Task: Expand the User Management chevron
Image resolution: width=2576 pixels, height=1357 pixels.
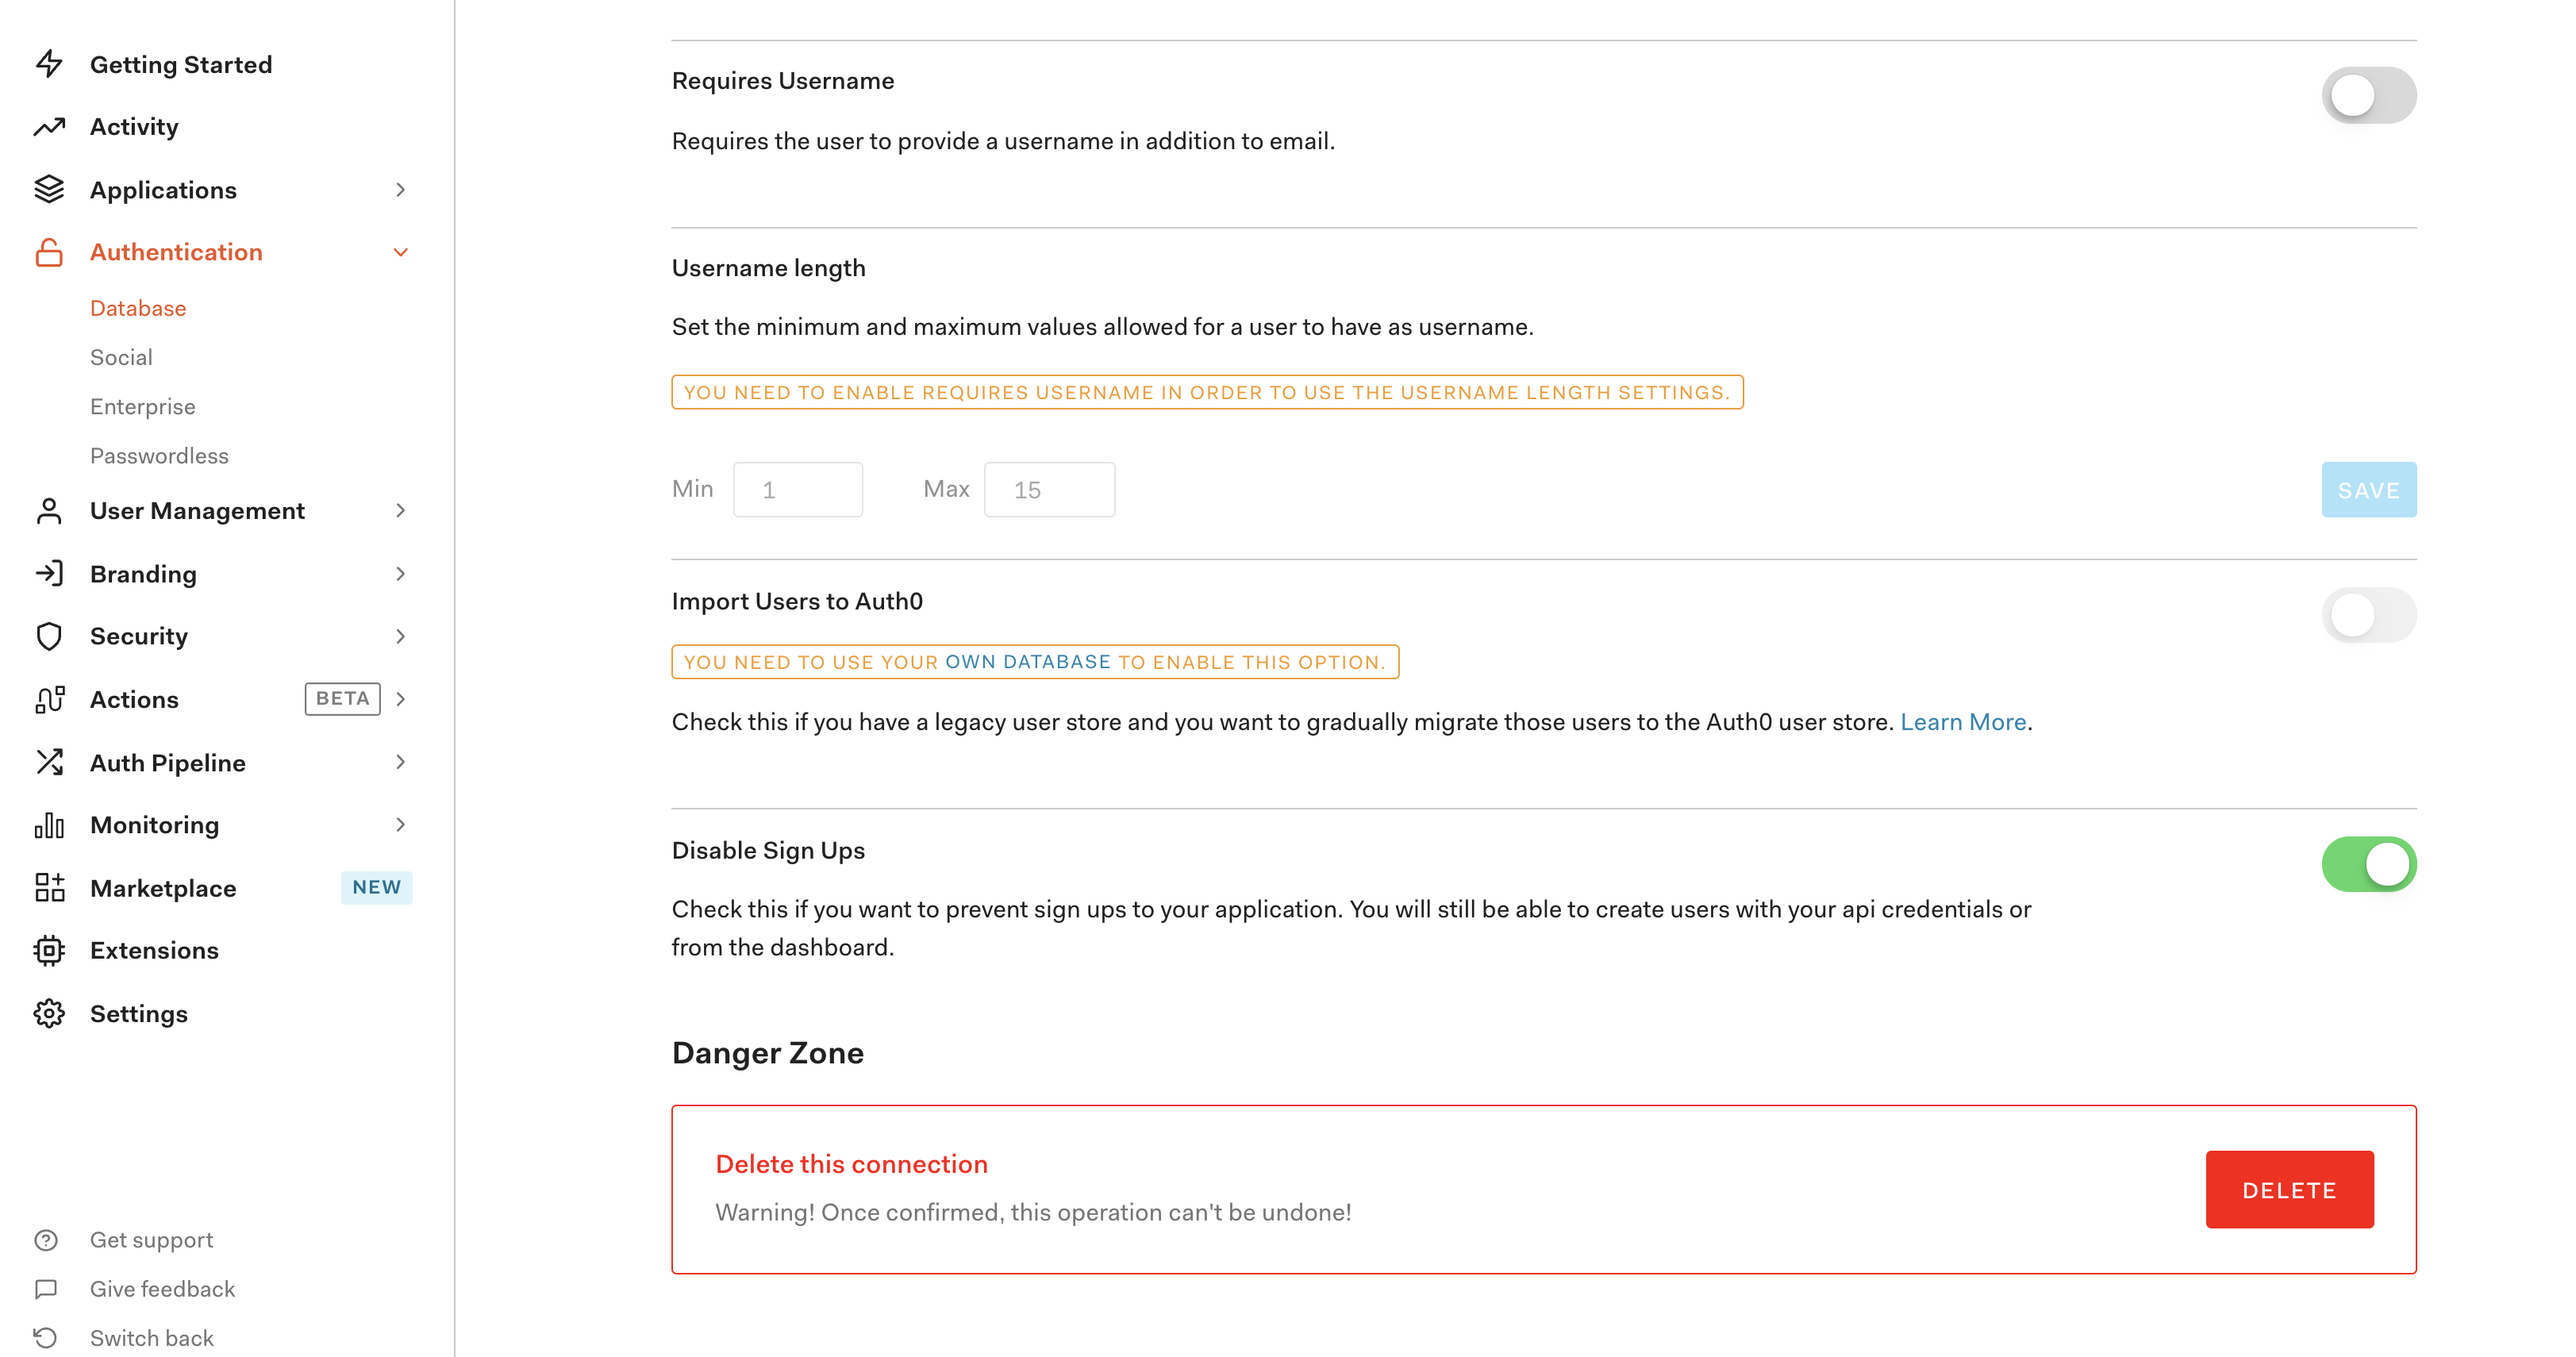Action: [400, 511]
